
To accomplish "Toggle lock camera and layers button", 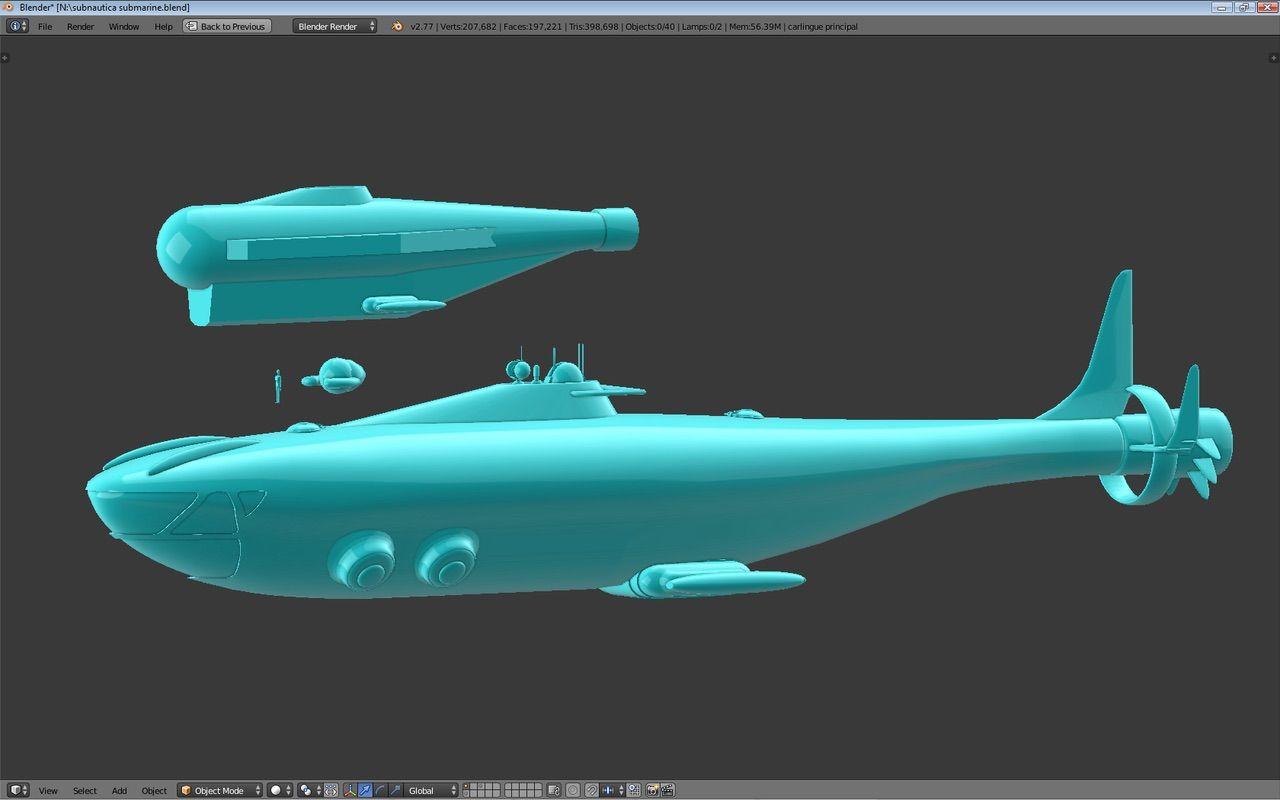I will click(553, 790).
